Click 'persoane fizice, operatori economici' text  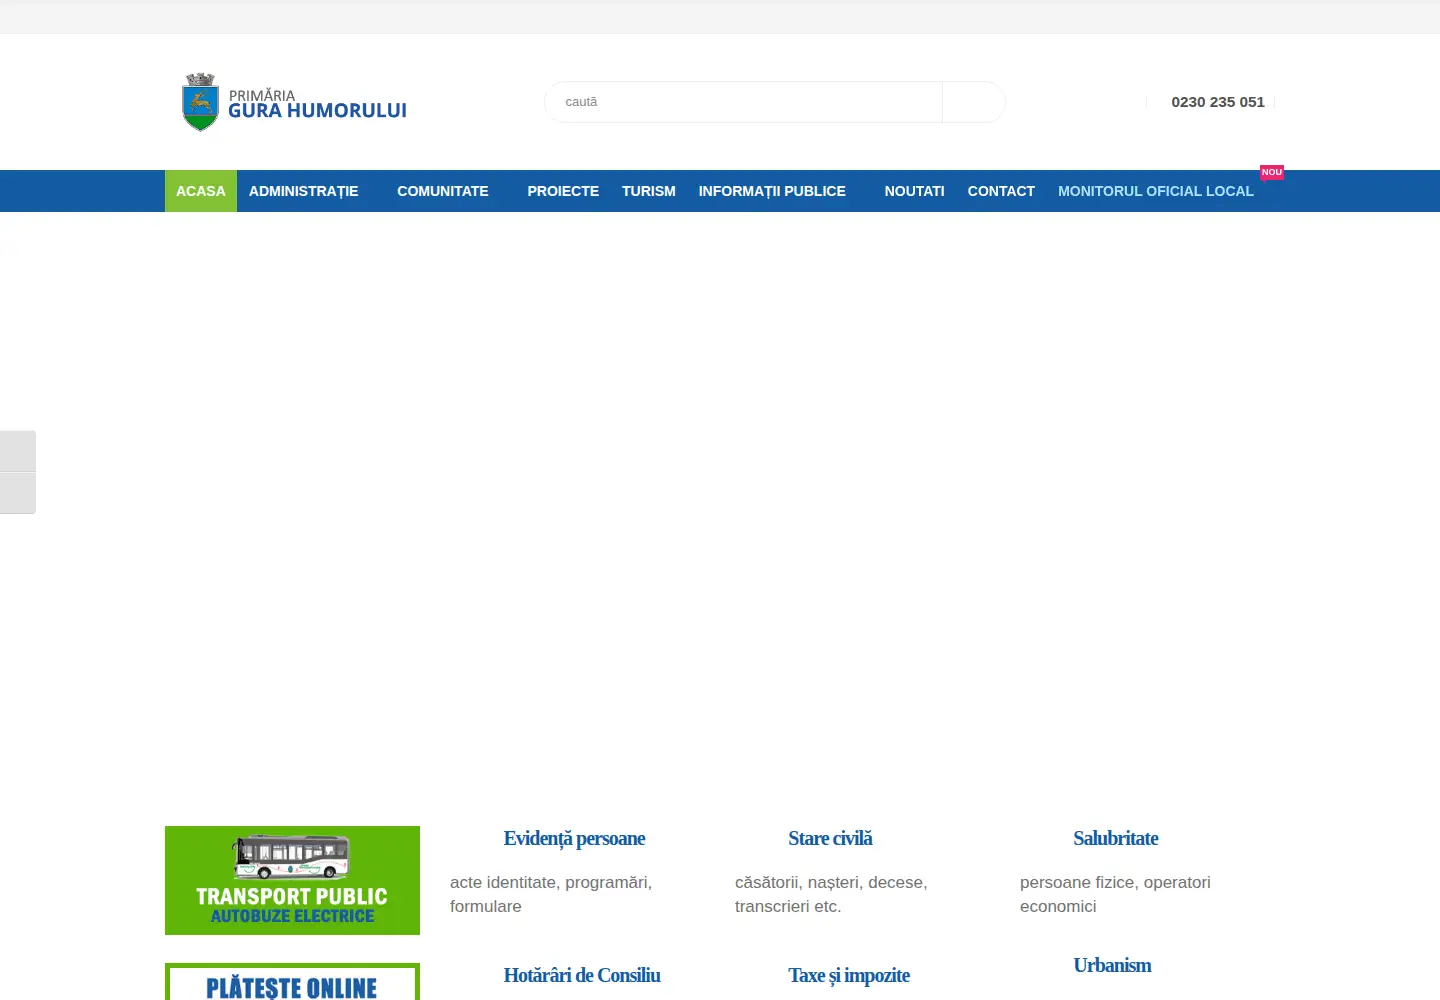tap(1115, 894)
